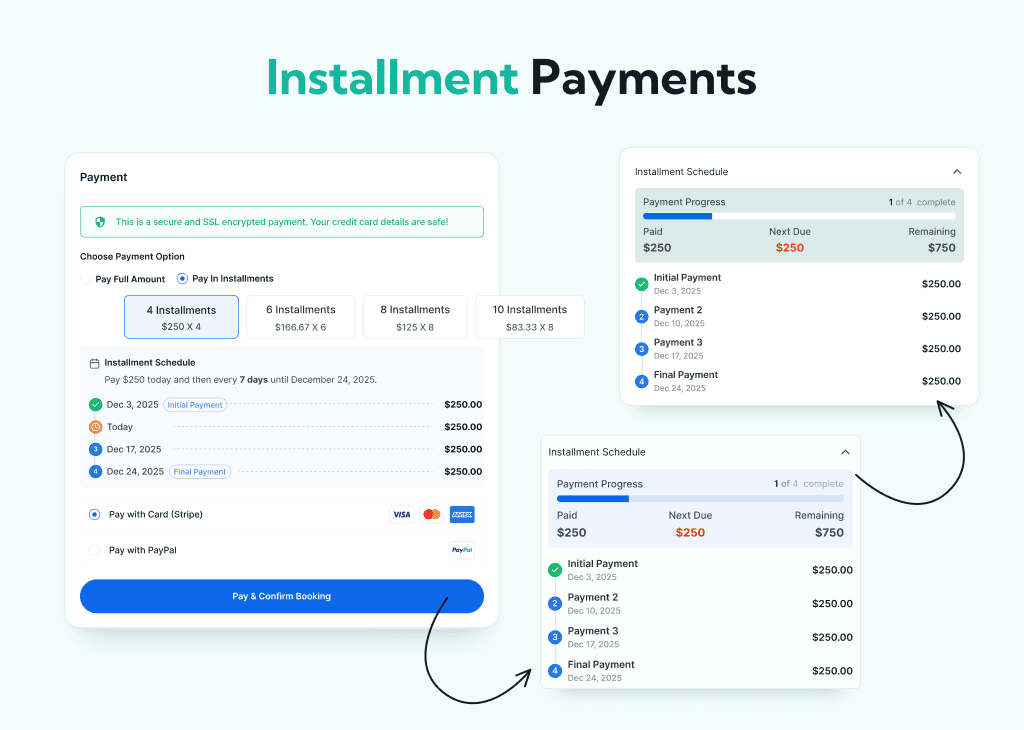The width and height of the screenshot is (1024, 730).
Task: Collapse the top-right Installment Schedule panel
Action: click(x=956, y=172)
